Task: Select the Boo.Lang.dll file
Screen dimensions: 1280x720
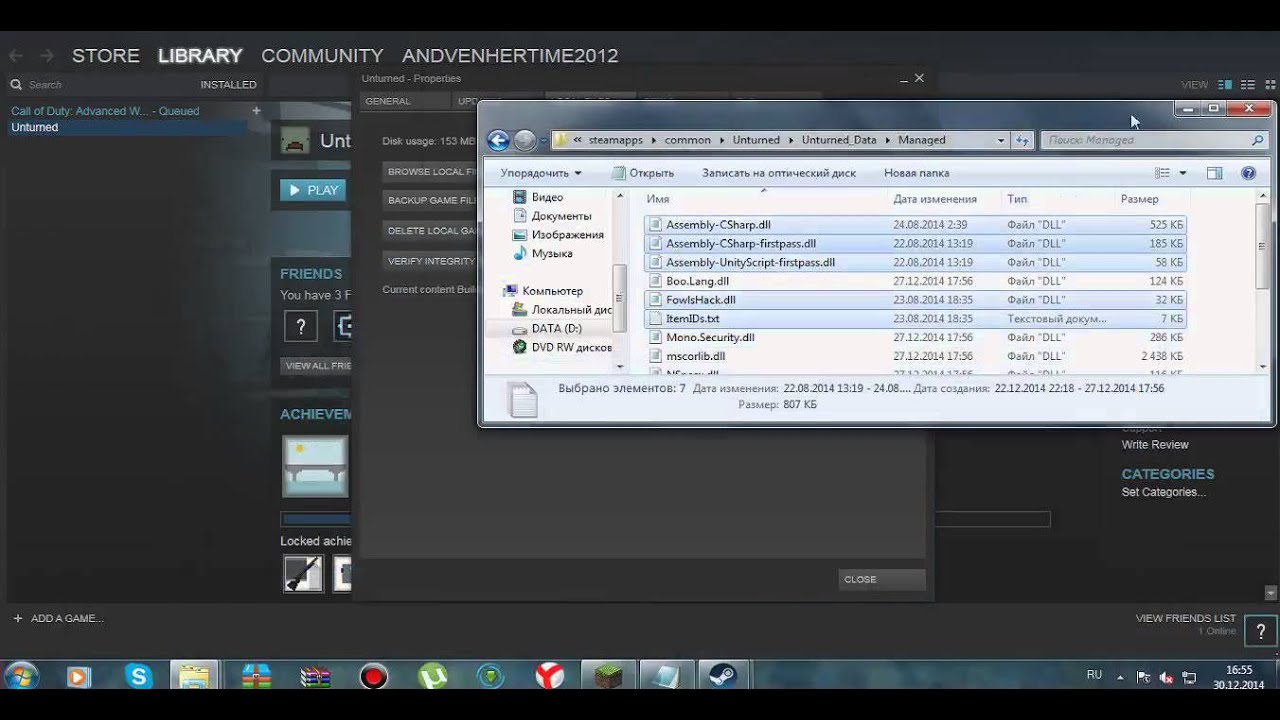Action: 915,281
